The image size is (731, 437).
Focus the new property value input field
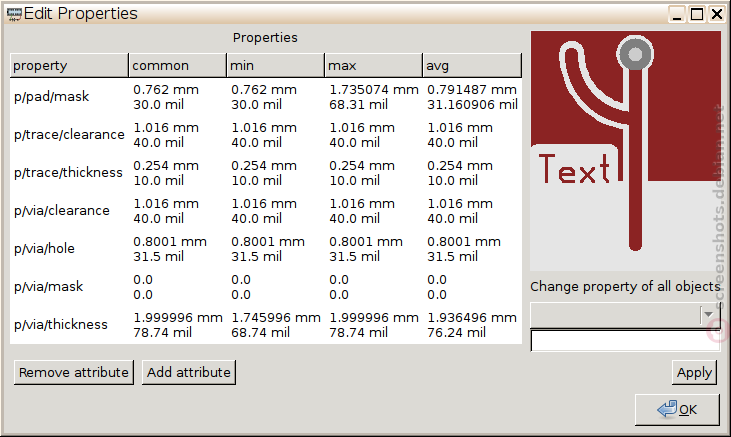[x=625, y=340]
